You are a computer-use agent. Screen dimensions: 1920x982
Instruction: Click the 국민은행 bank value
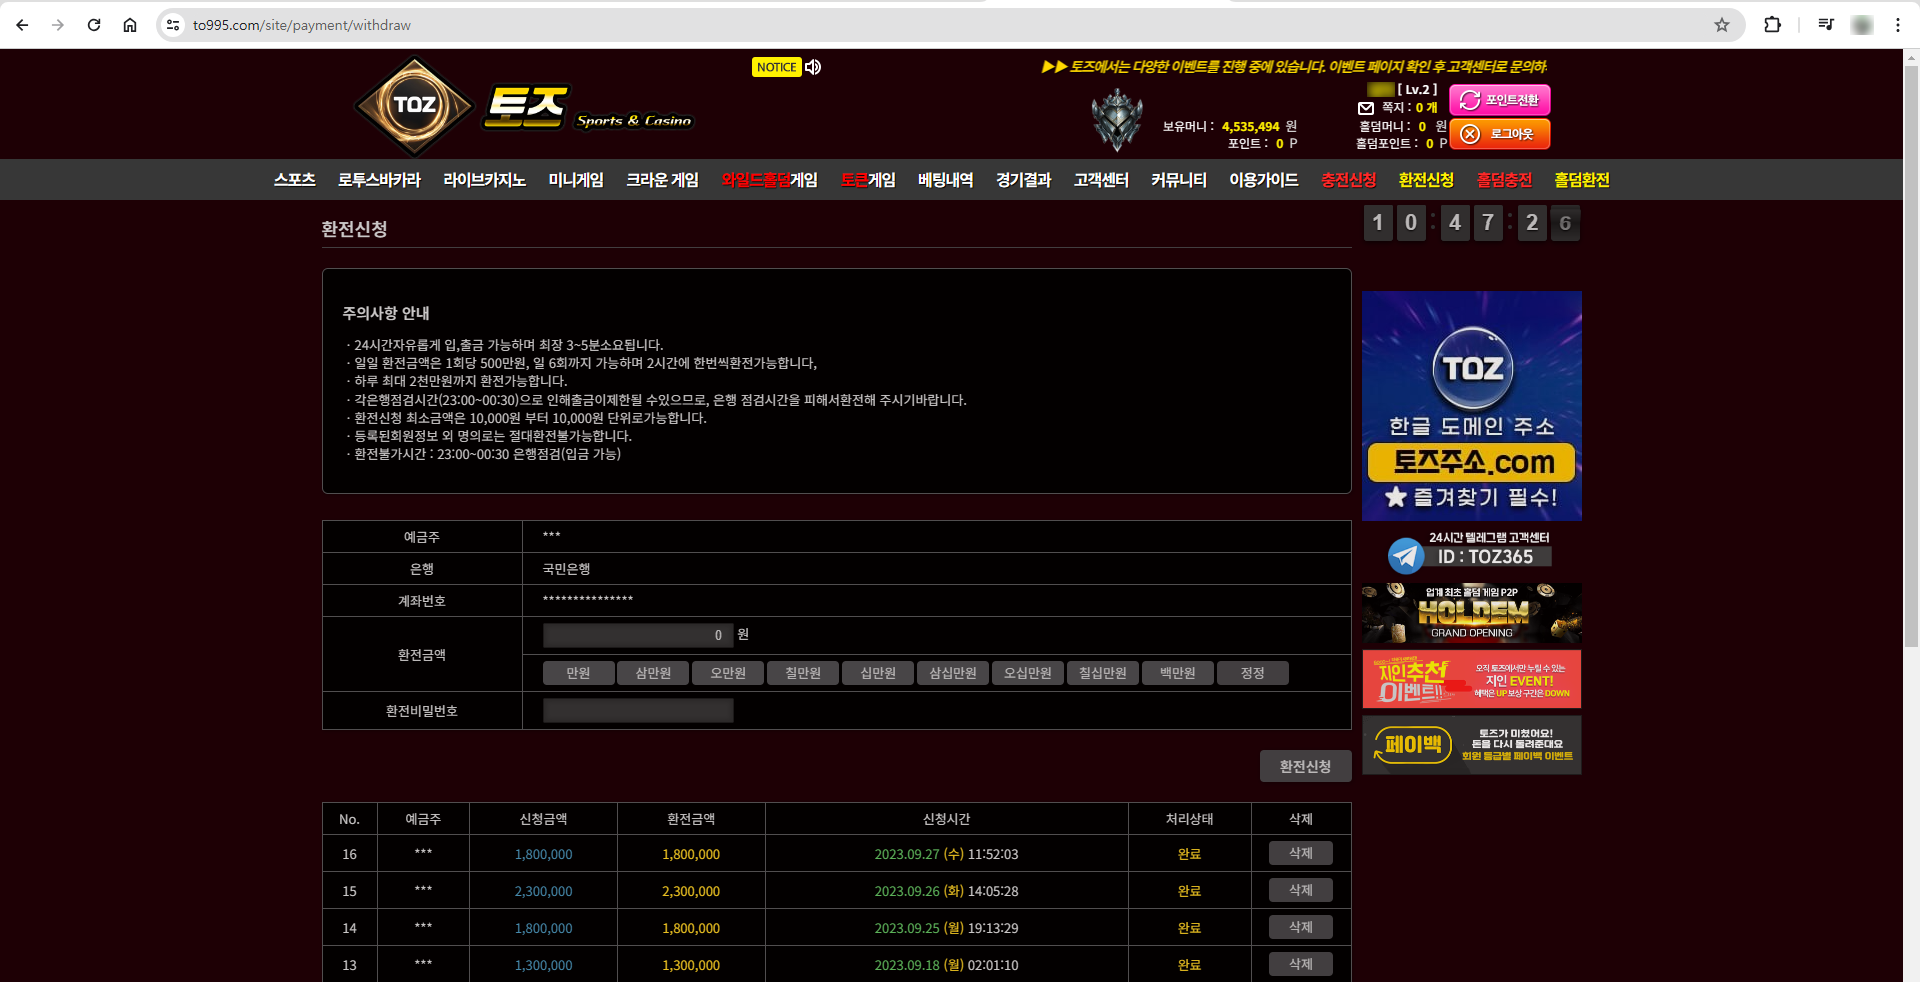566,569
